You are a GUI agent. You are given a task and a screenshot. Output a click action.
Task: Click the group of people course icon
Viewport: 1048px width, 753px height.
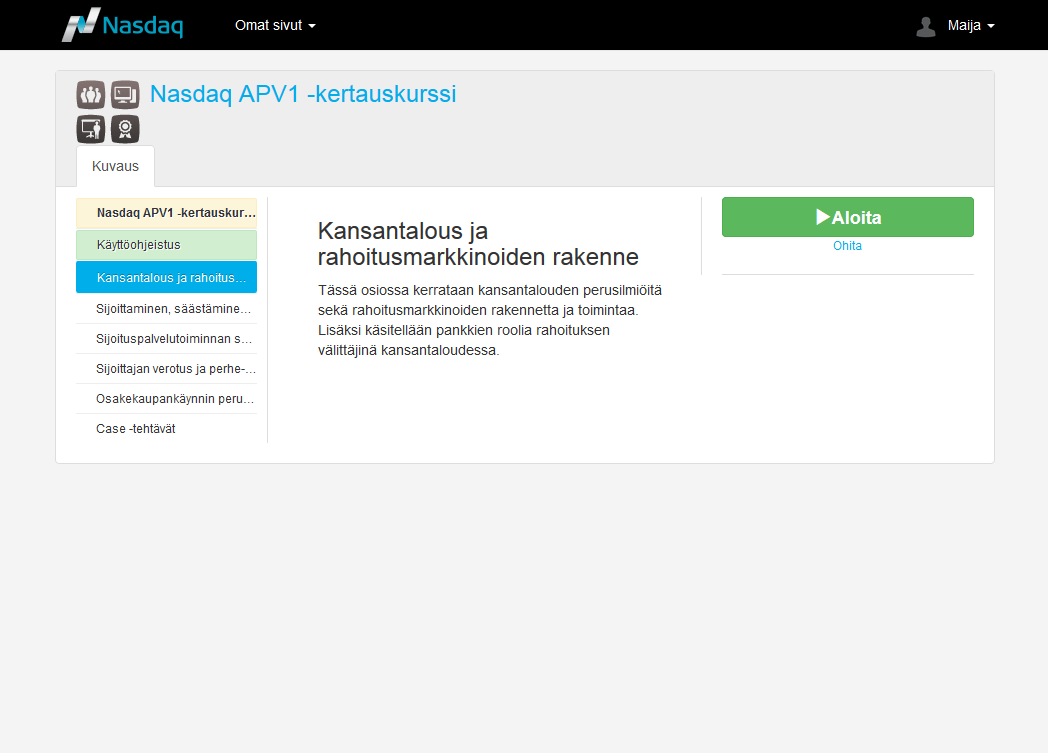click(91, 95)
